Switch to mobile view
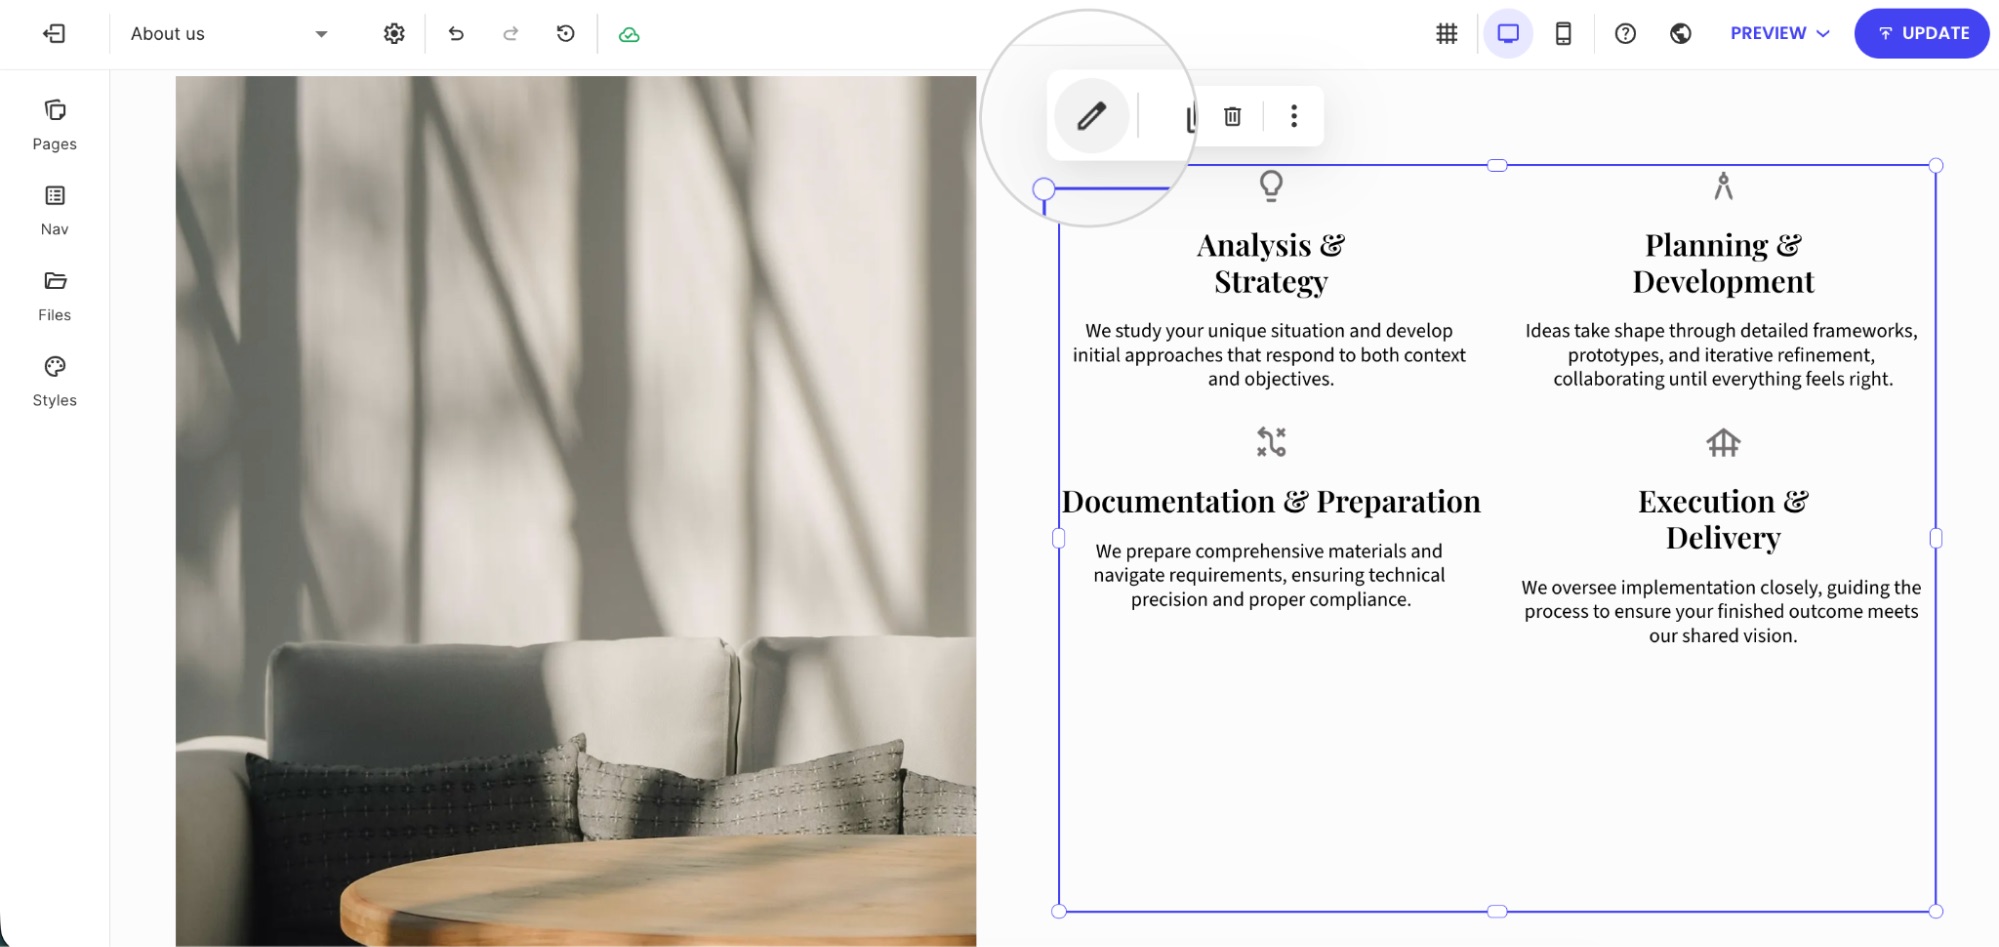 click(1563, 34)
